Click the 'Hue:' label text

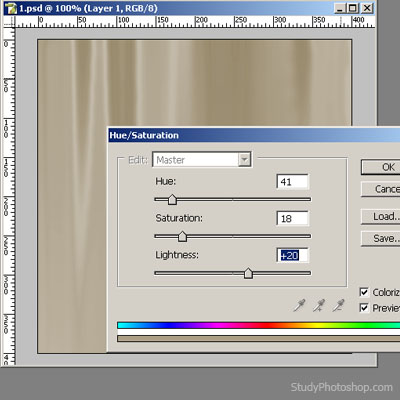click(x=166, y=181)
